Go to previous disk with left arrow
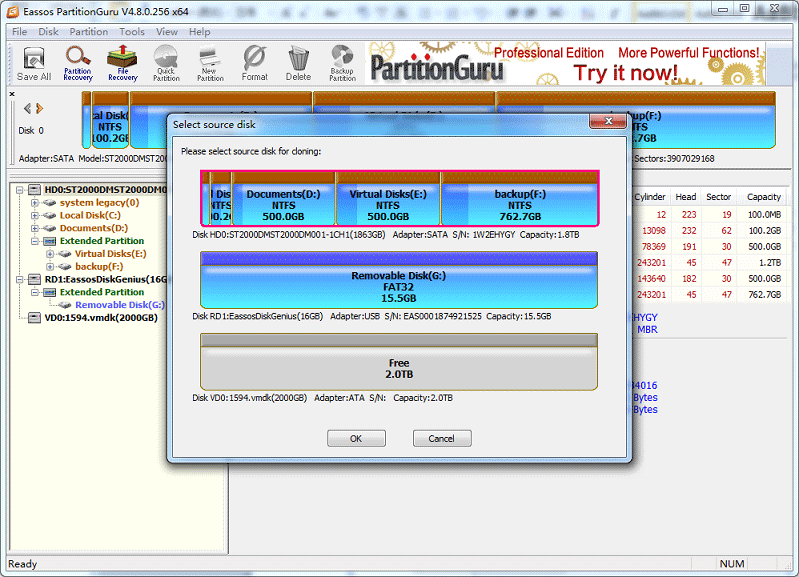 [27, 108]
